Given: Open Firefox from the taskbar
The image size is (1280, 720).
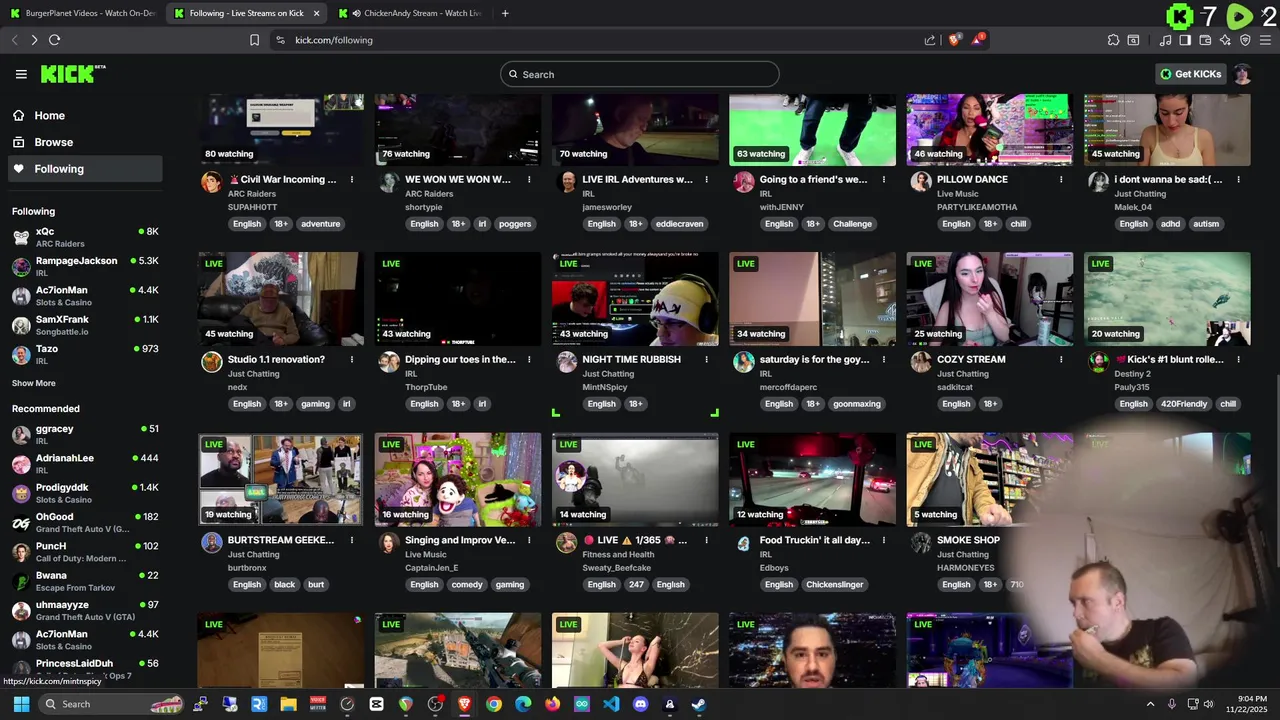Looking at the screenshot, I should 553,704.
